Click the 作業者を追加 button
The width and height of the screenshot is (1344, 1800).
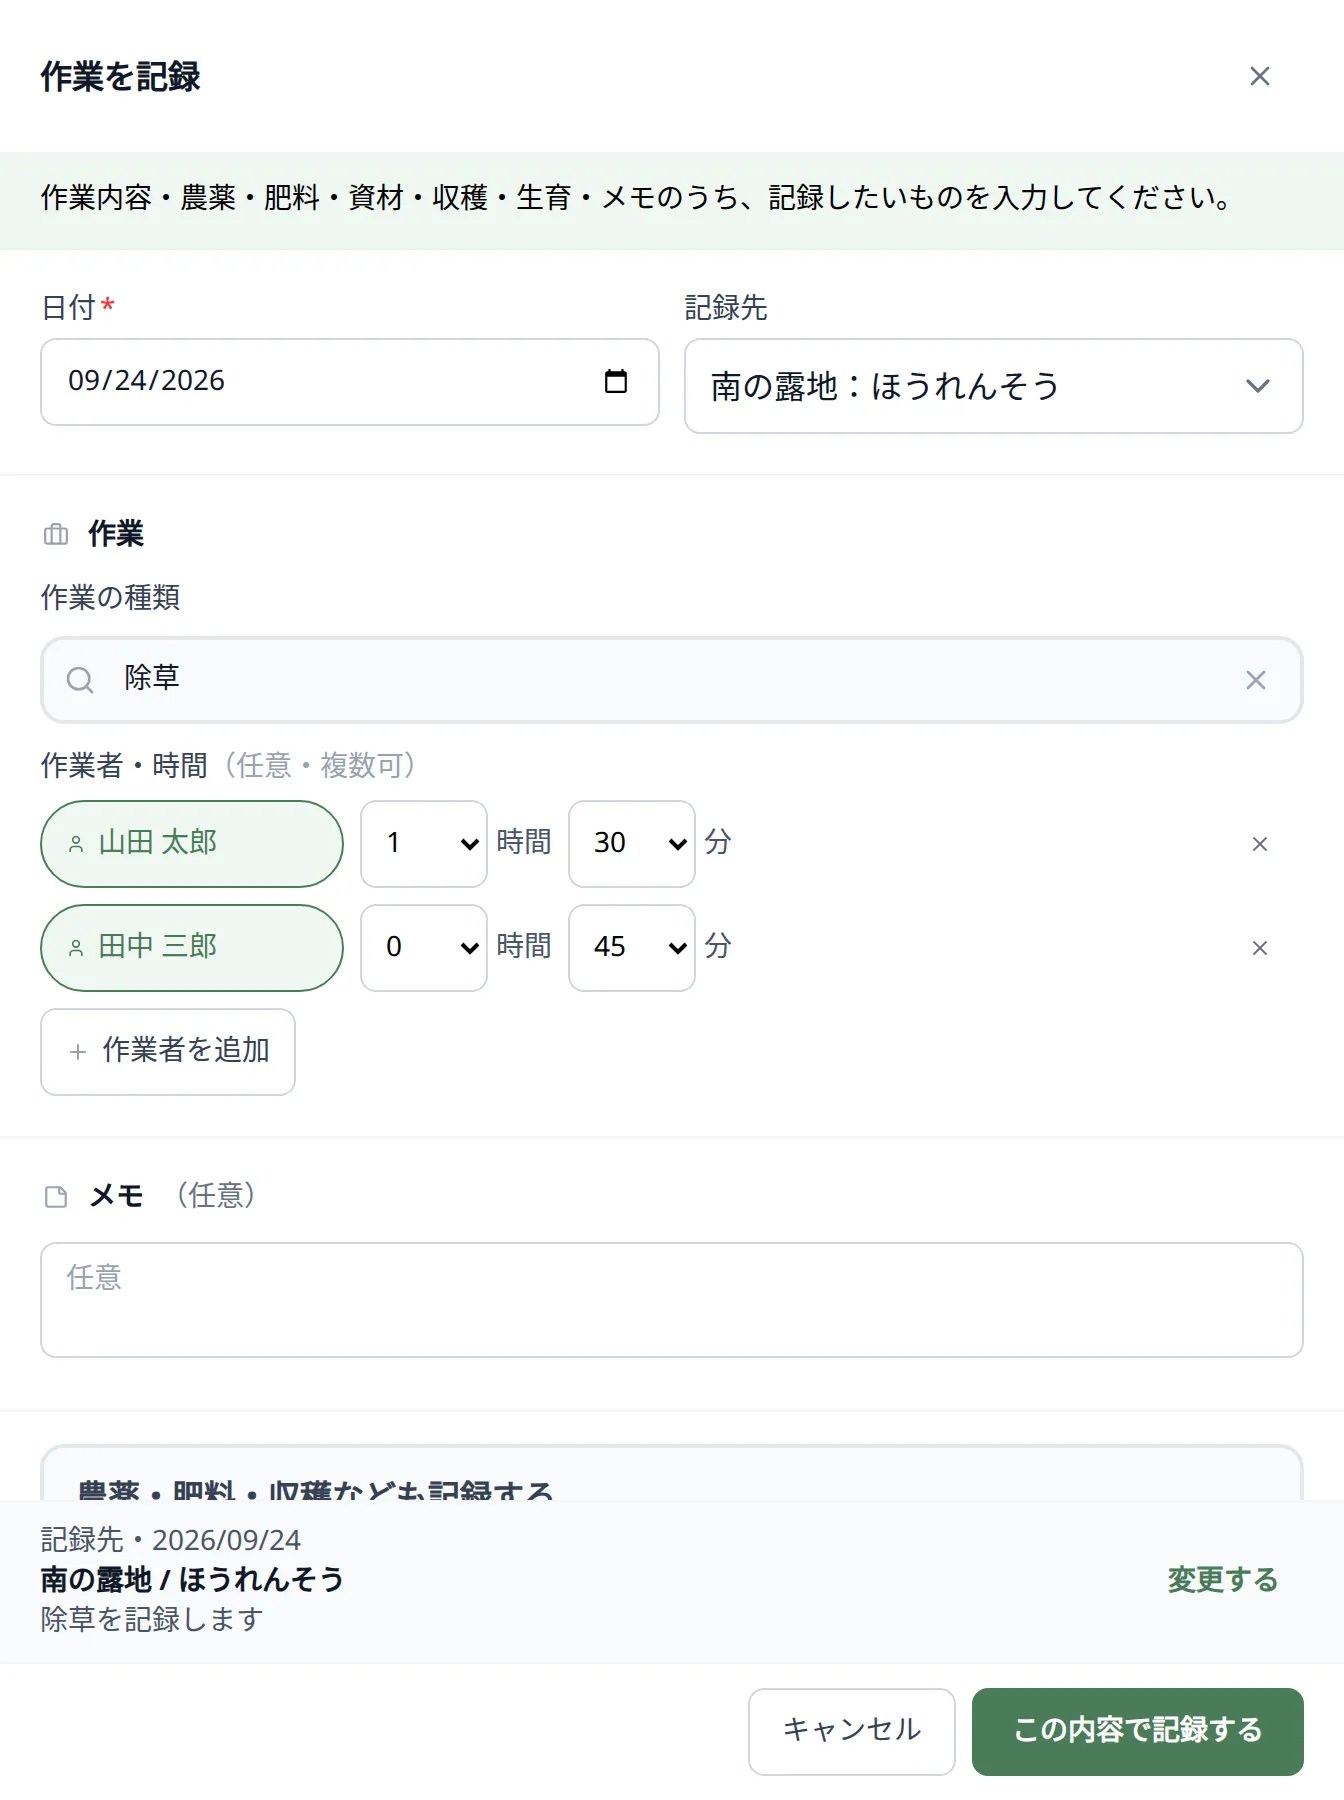(168, 1052)
